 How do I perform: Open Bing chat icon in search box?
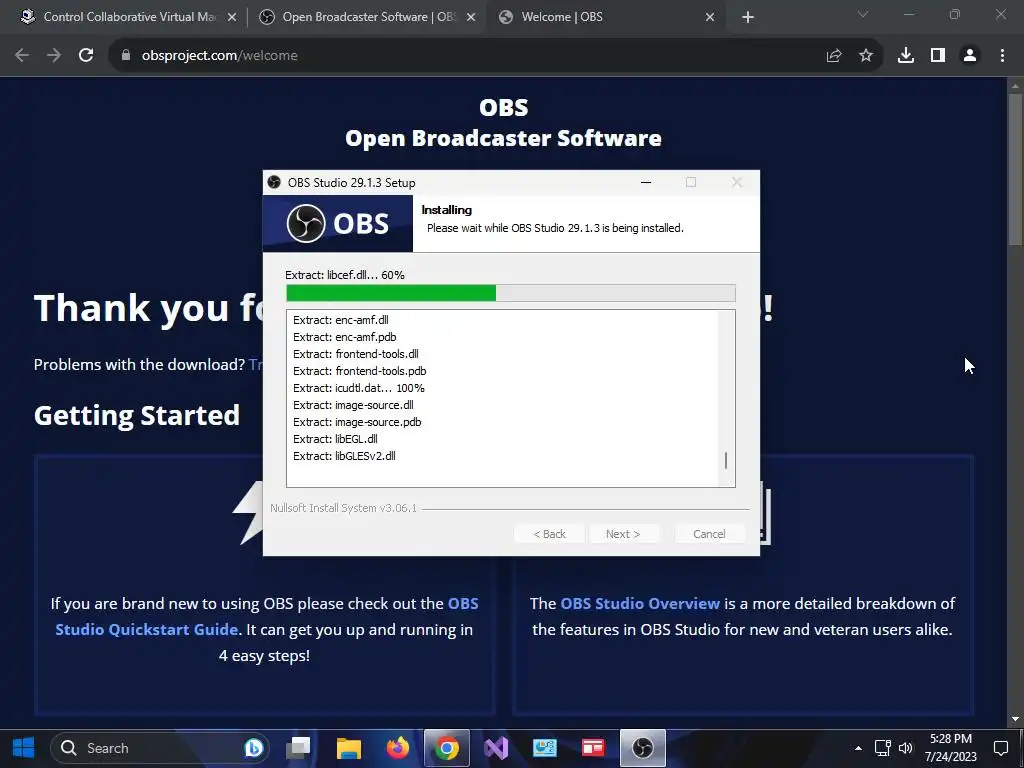pyautogui.click(x=253, y=748)
